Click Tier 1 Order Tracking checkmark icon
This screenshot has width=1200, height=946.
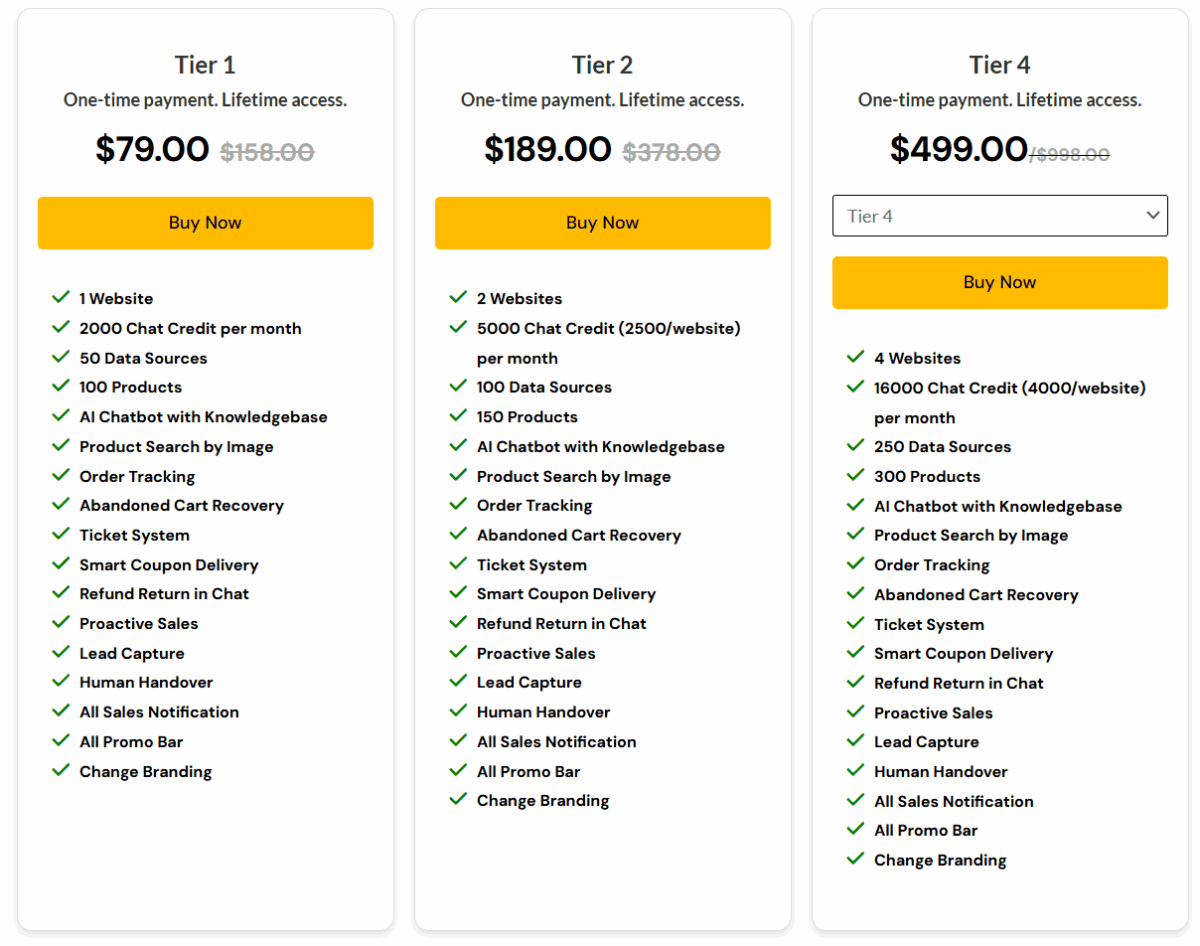click(60, 476)
